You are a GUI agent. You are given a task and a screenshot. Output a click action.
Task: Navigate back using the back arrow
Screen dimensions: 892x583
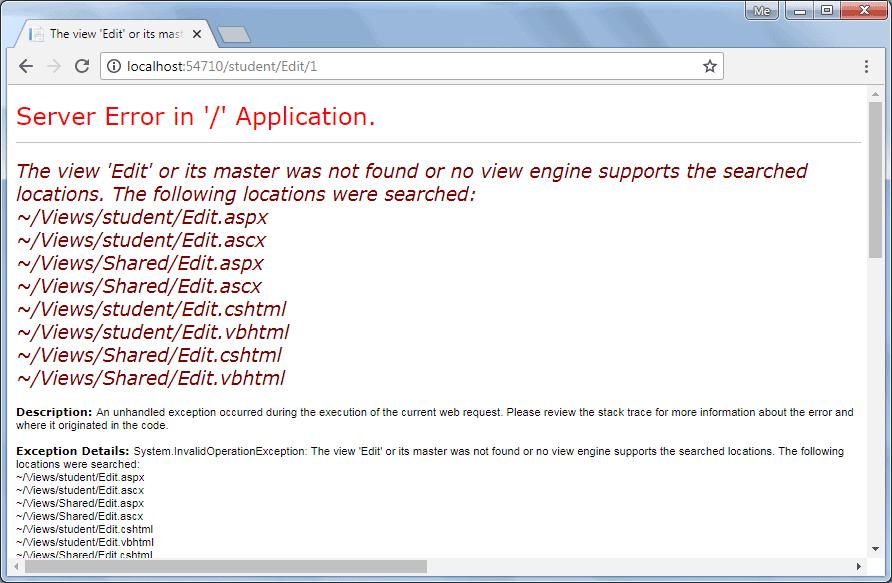[x=26, y=66]
